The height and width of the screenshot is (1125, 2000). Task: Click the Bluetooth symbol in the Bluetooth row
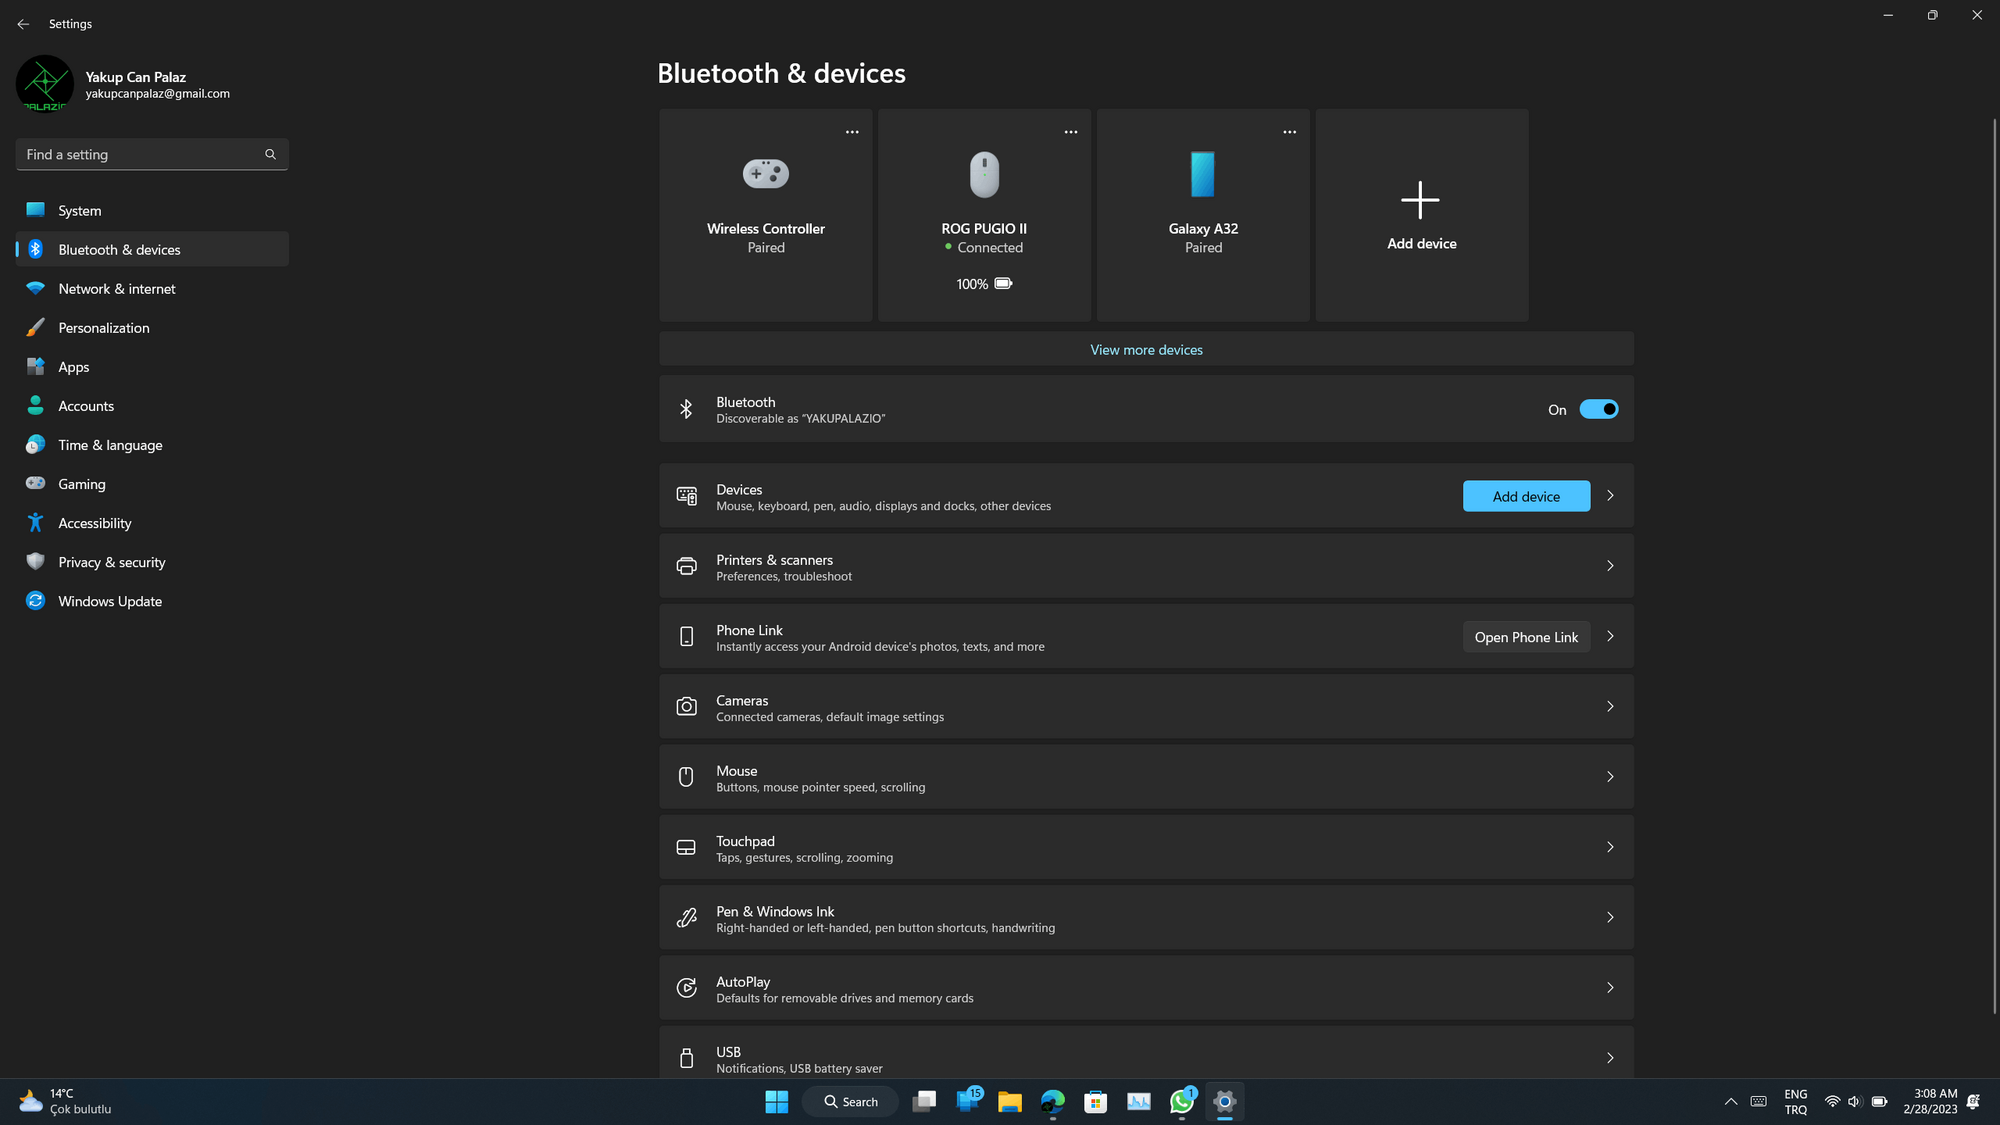point(686,409)
